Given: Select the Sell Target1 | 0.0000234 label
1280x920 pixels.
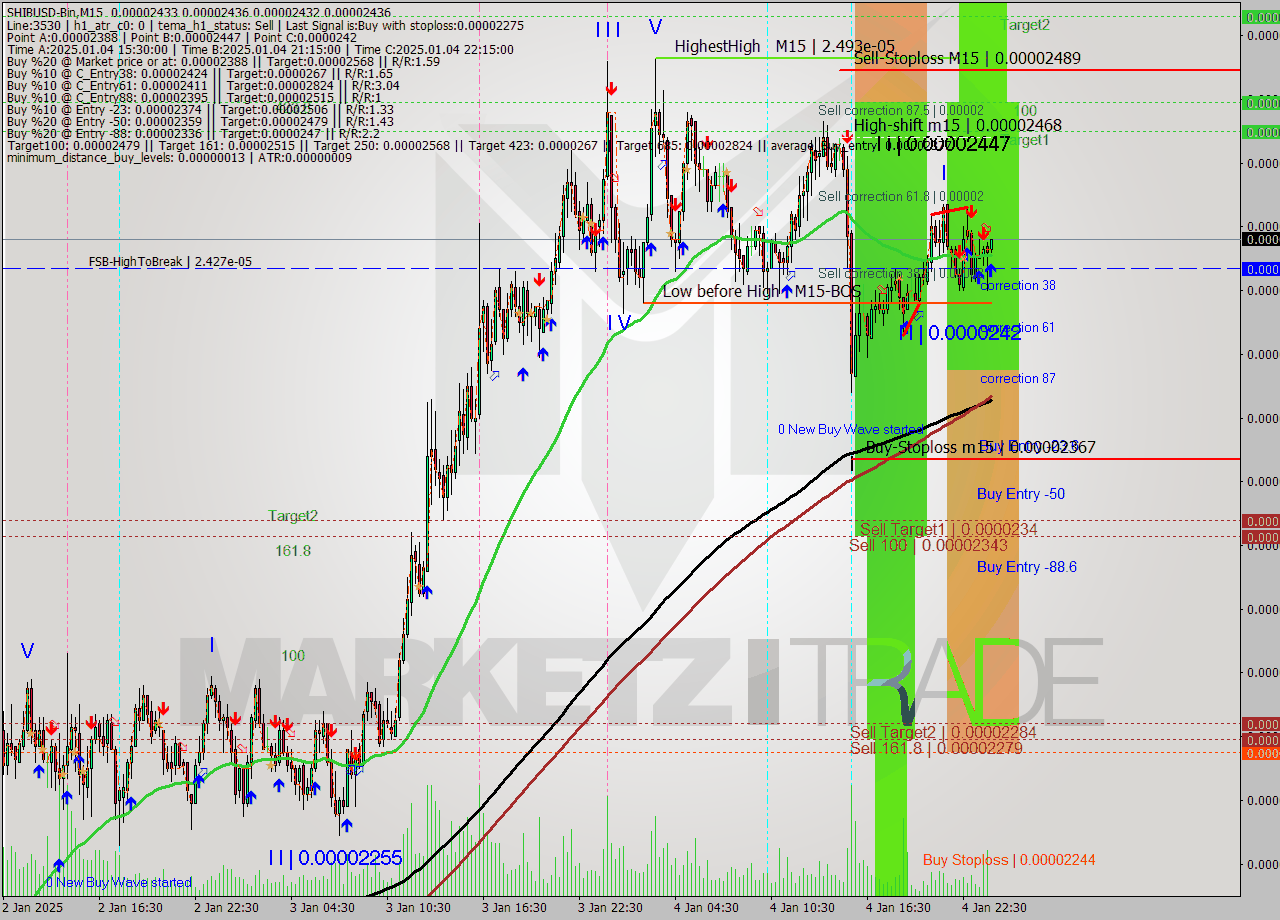Looking at the screenshot, I should (x=948, y=529).
